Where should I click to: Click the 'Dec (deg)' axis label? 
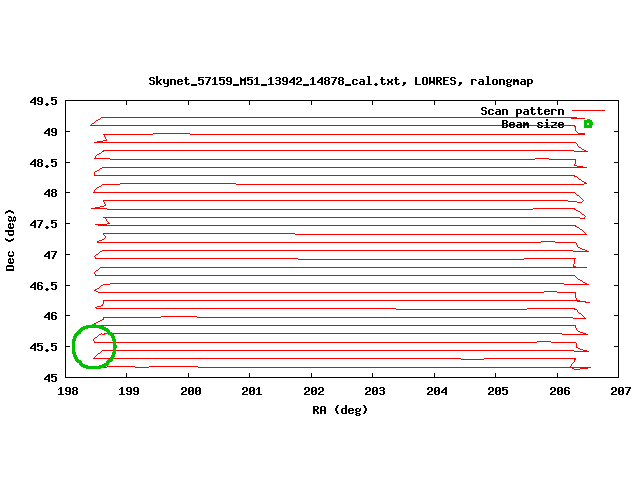tap(10, 240)
